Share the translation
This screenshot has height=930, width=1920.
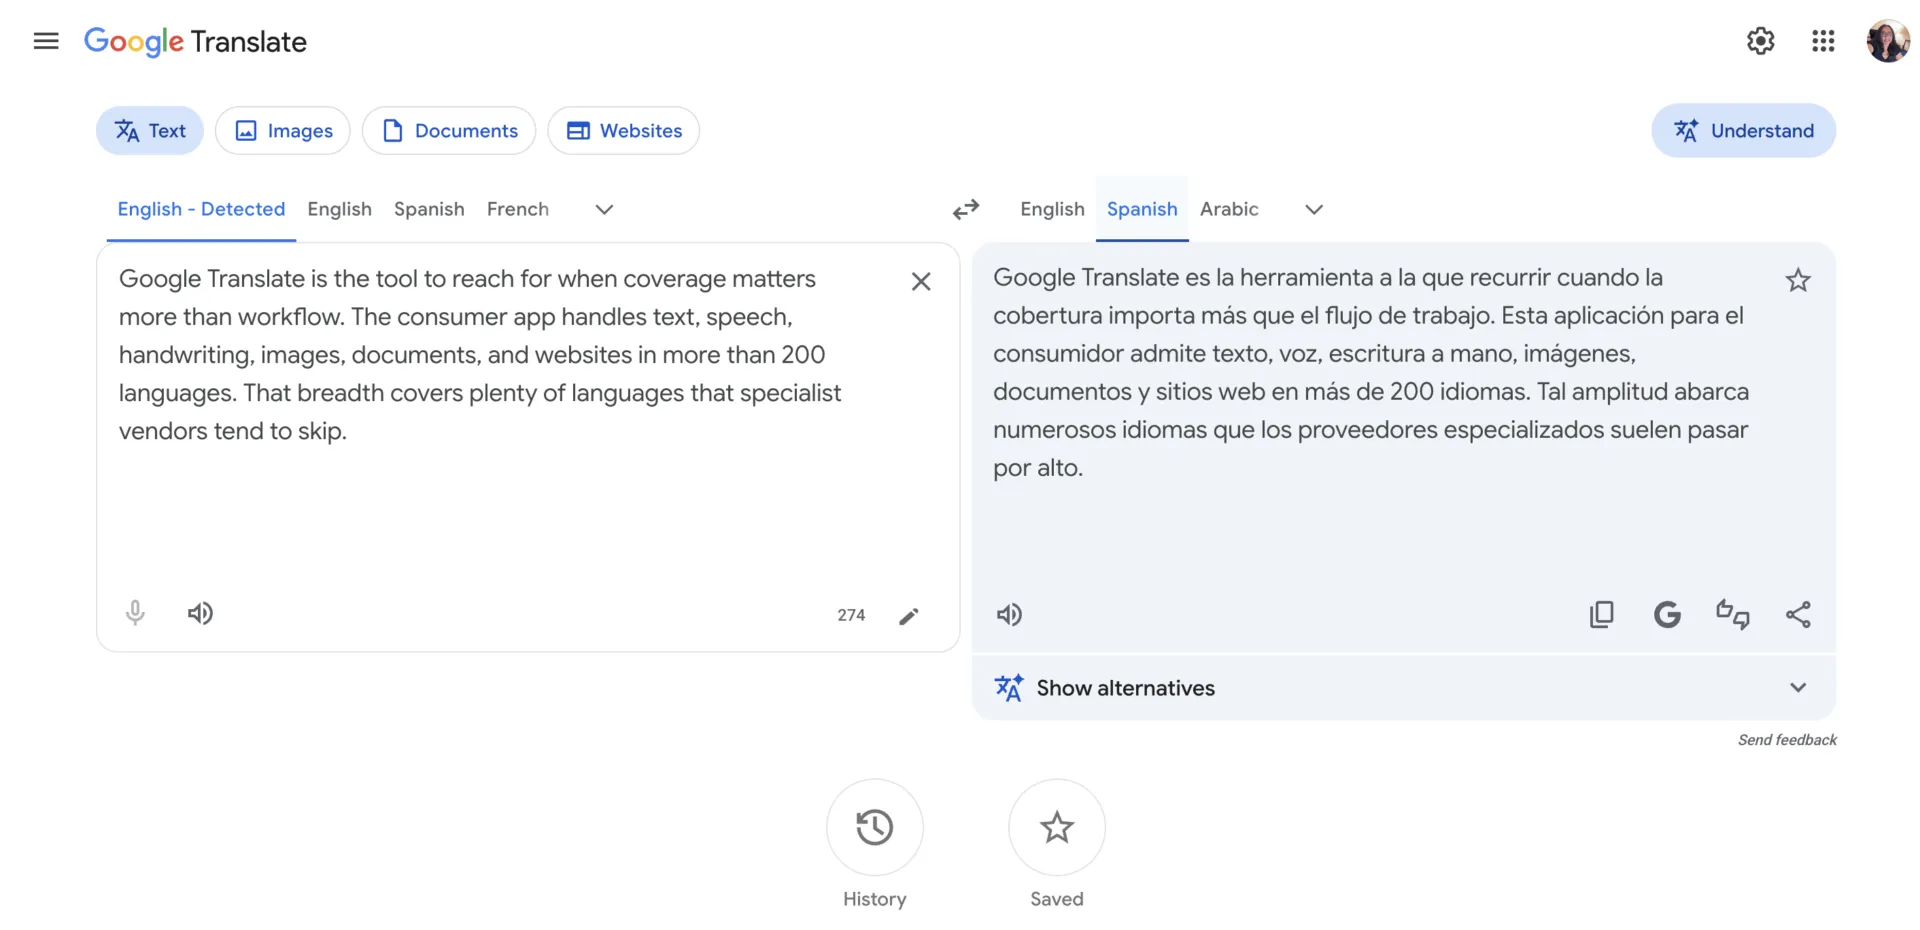point(1798,614)
